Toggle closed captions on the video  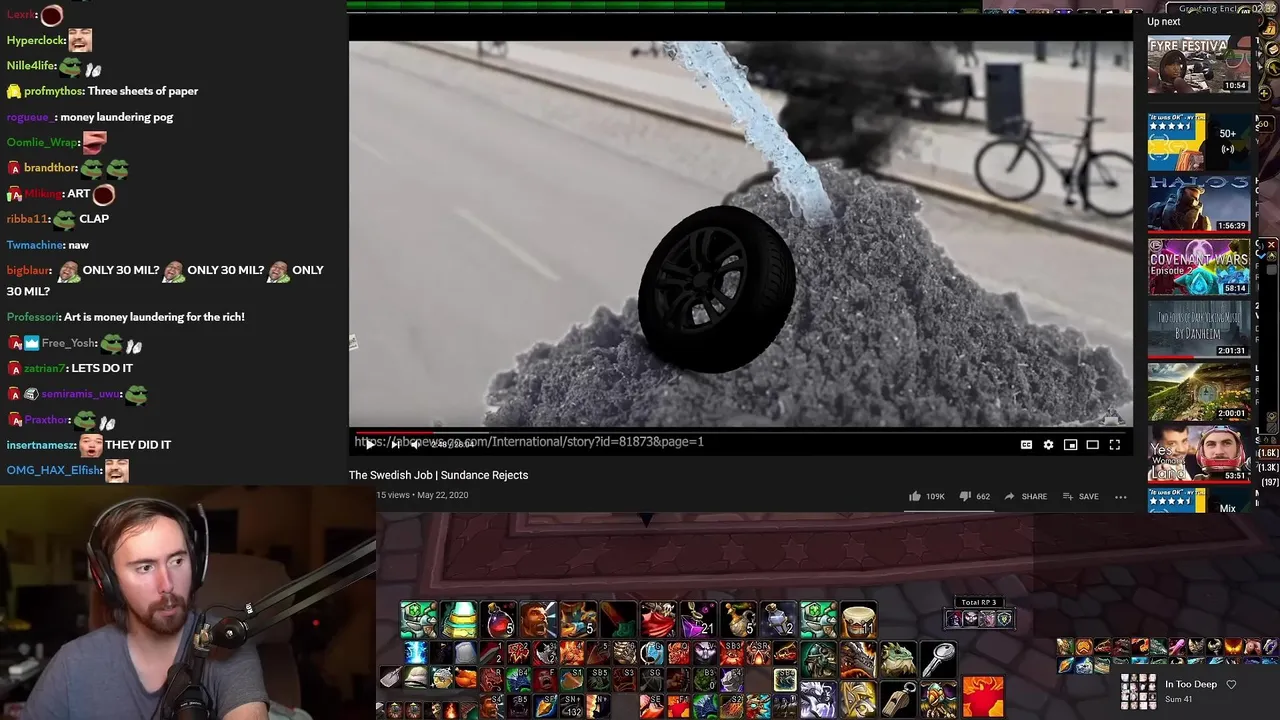coord(1026,445)
